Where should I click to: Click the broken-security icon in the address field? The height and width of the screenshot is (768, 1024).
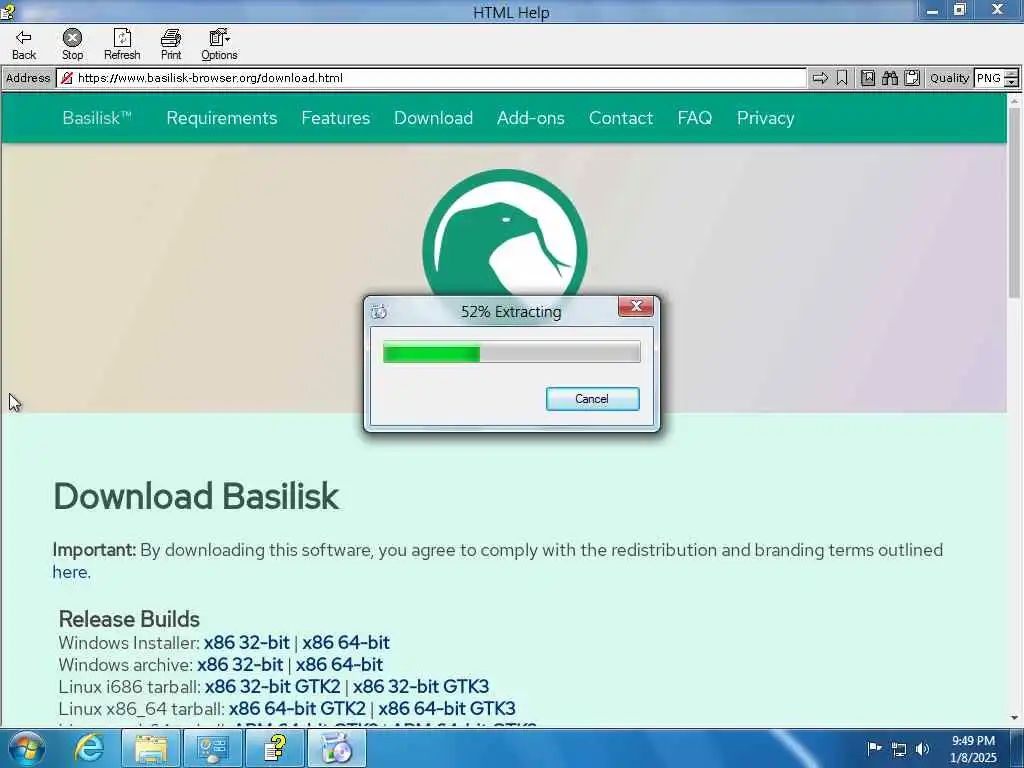(66, 78)
